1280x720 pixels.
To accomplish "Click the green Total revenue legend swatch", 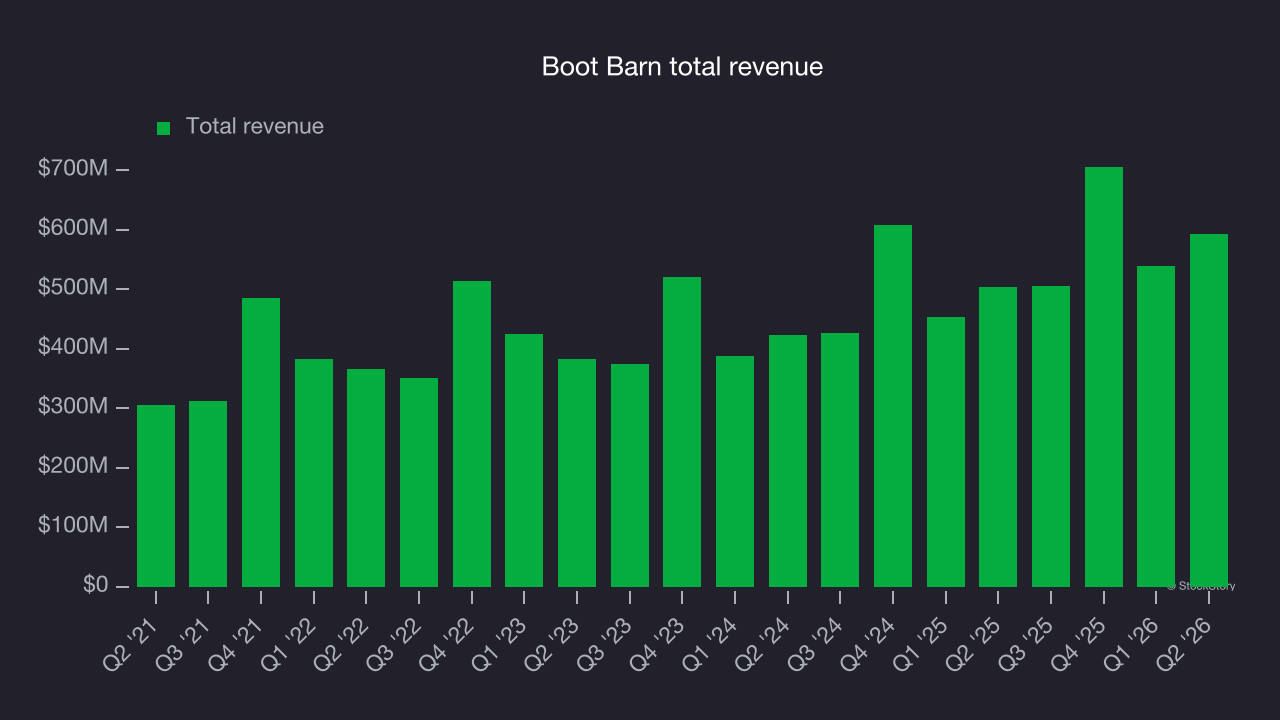I will tap(163, 128).
